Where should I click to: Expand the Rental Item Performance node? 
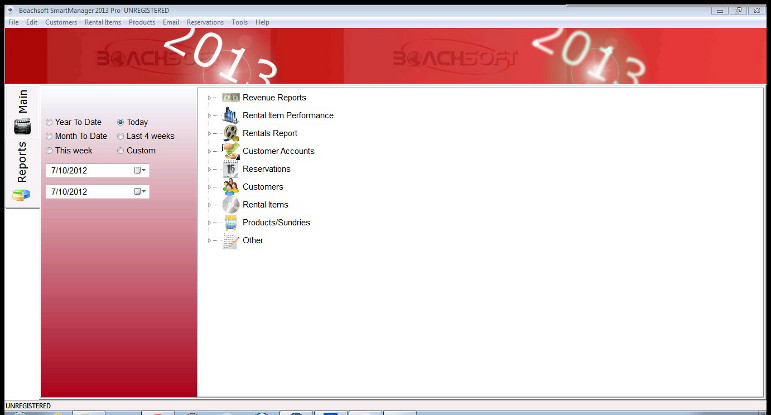[209, 116]
